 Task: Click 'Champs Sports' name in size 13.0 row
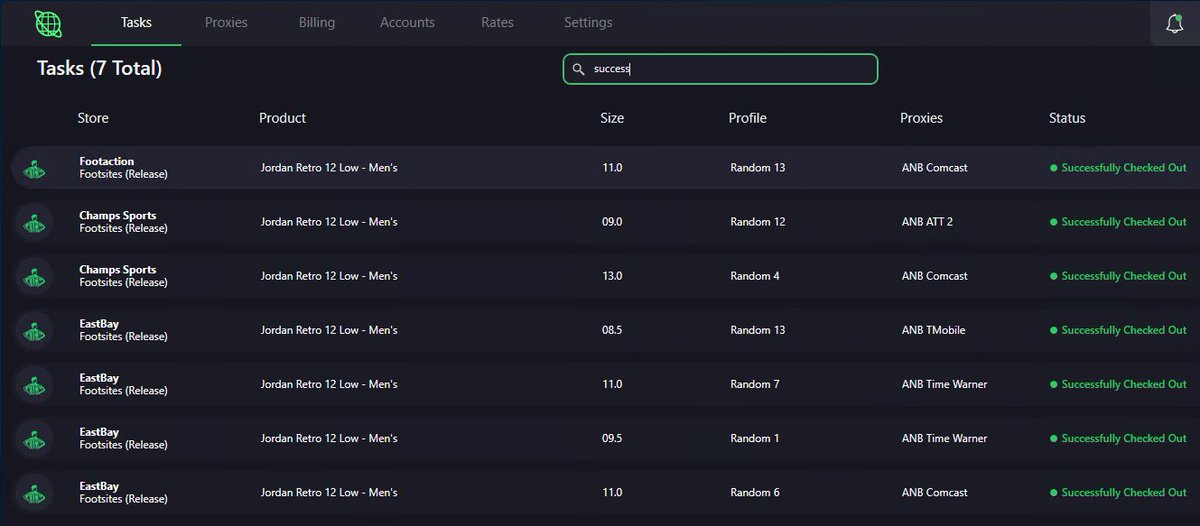pos(118,270)
